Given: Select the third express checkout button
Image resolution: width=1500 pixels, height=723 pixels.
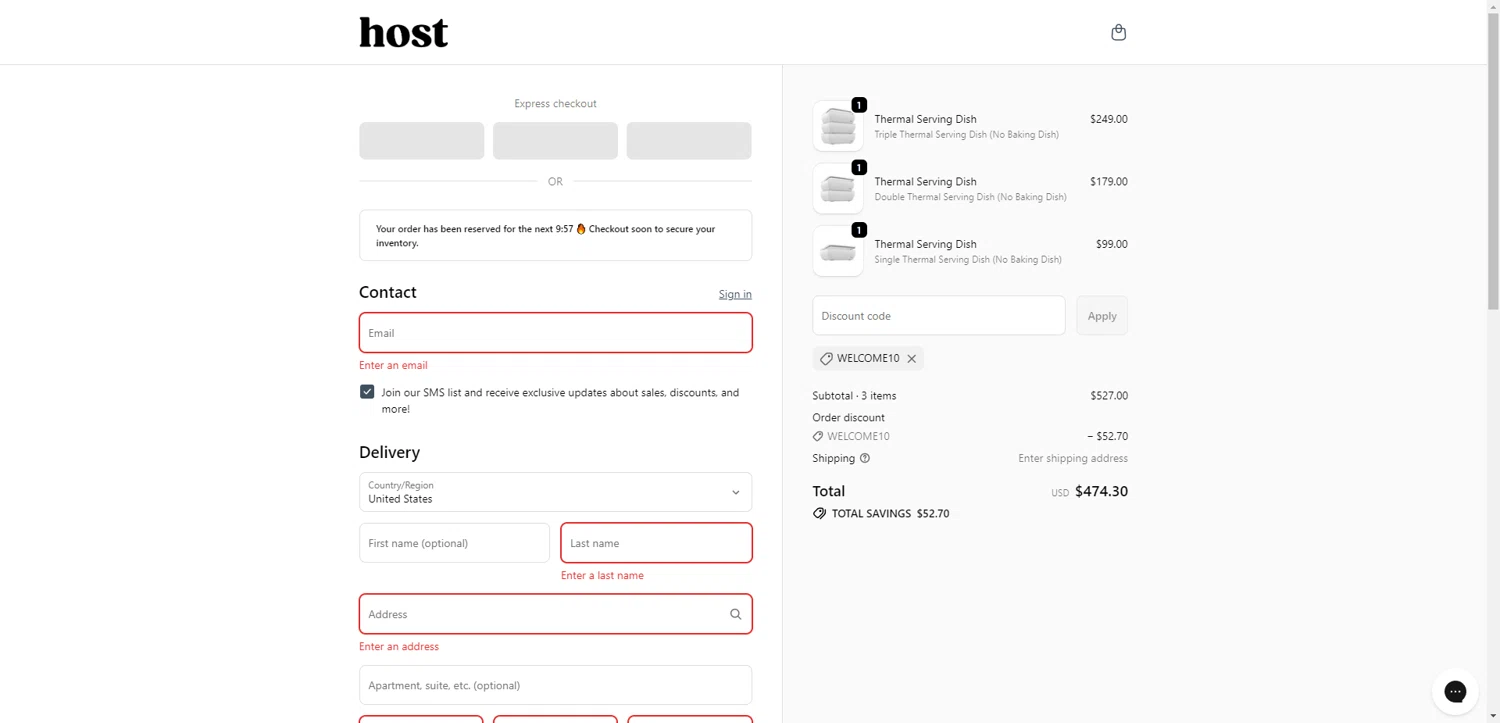Looking at the screenshot, I should (689, 141).
